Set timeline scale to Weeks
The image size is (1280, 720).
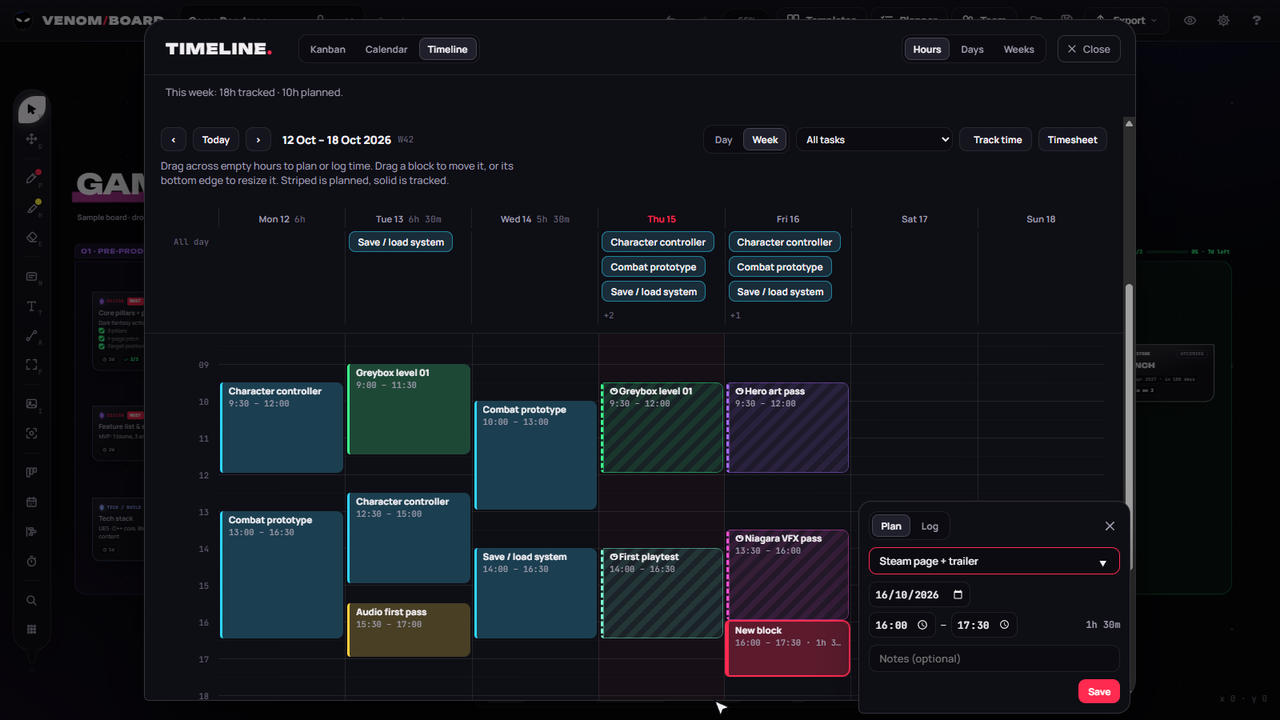coord(1019,49)
